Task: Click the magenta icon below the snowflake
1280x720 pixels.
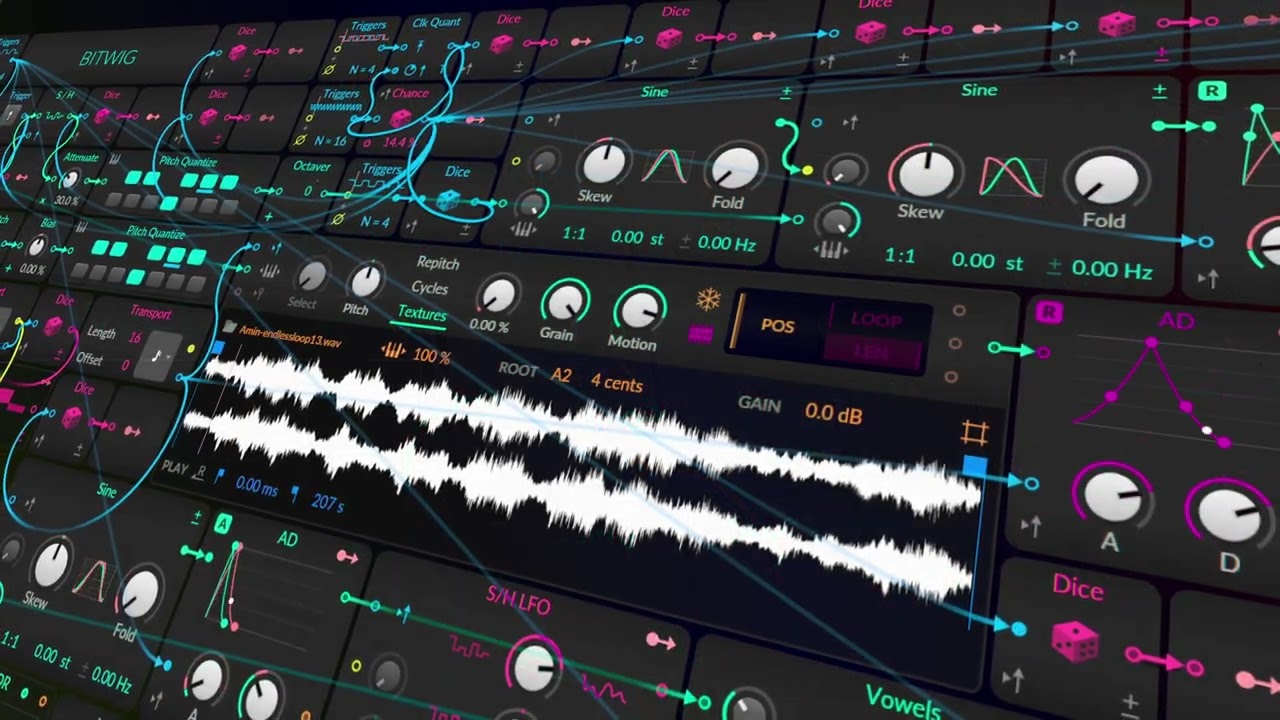Action: [701, 334]
